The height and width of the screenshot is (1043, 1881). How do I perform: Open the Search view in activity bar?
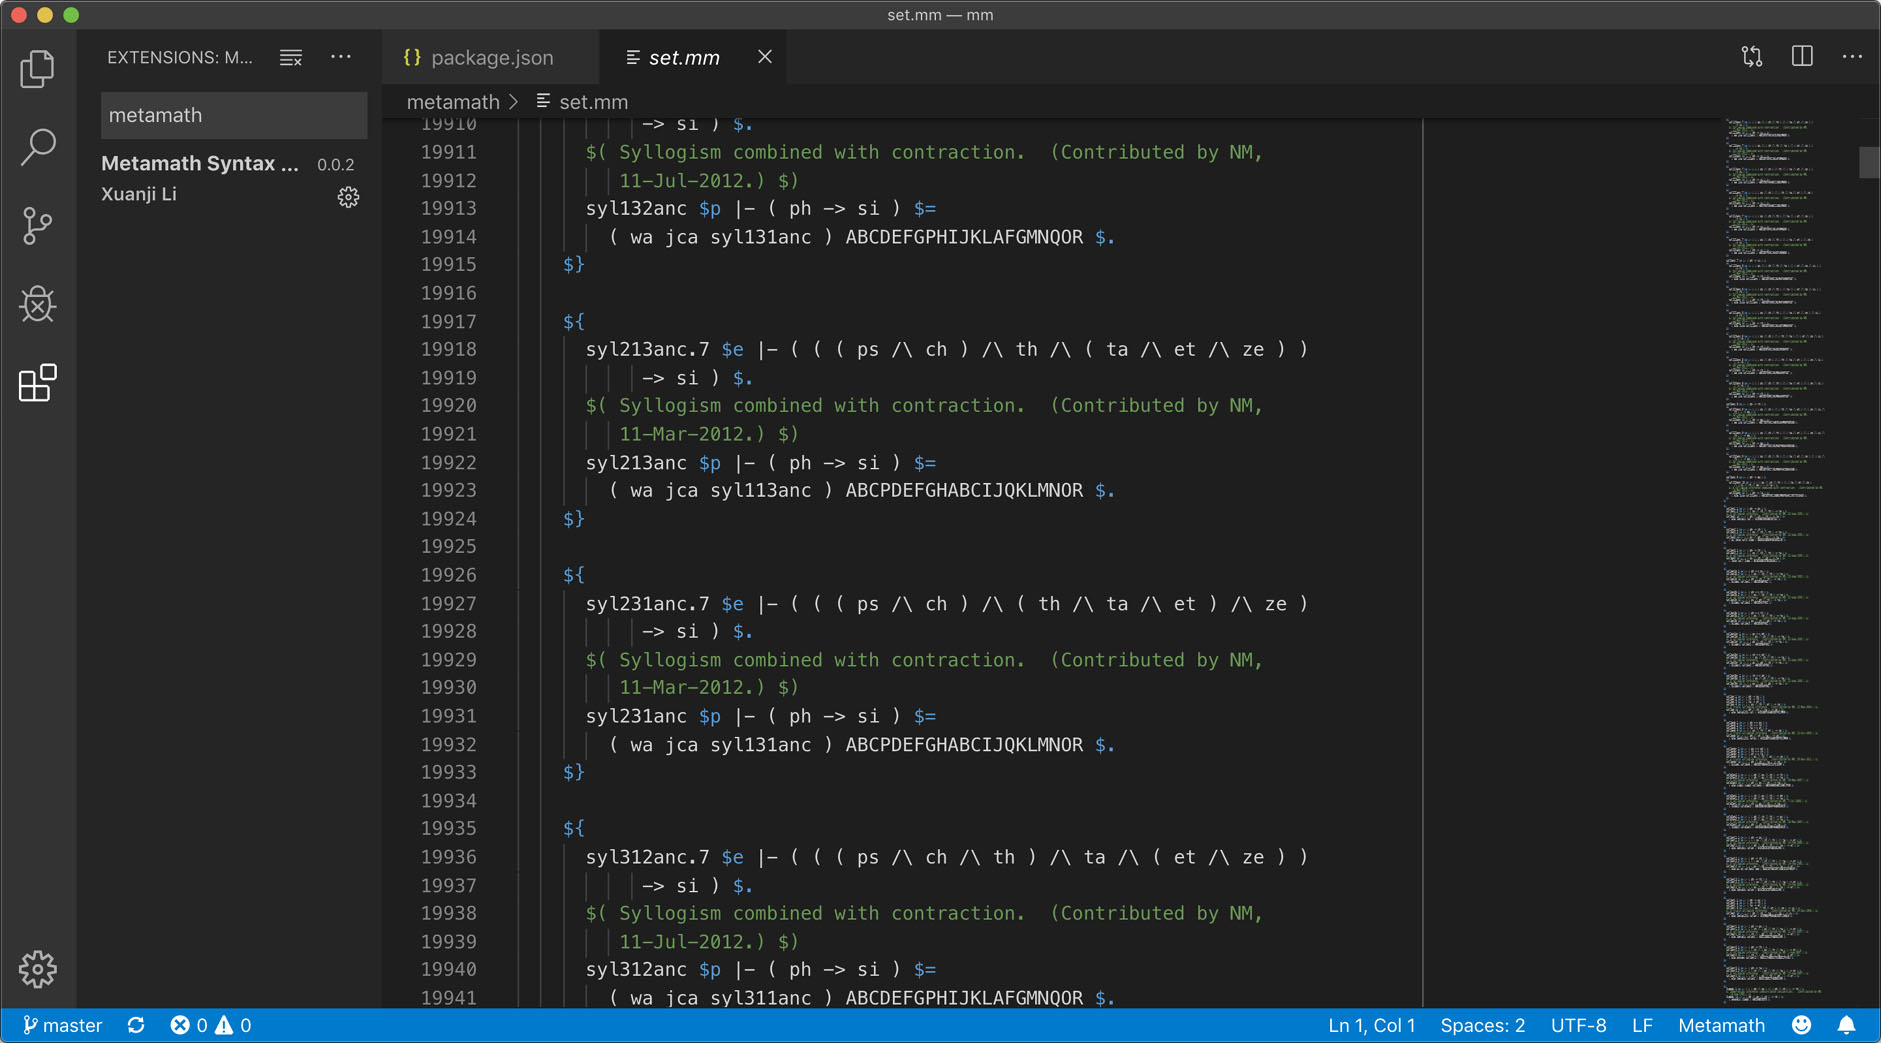click(37, 147)
